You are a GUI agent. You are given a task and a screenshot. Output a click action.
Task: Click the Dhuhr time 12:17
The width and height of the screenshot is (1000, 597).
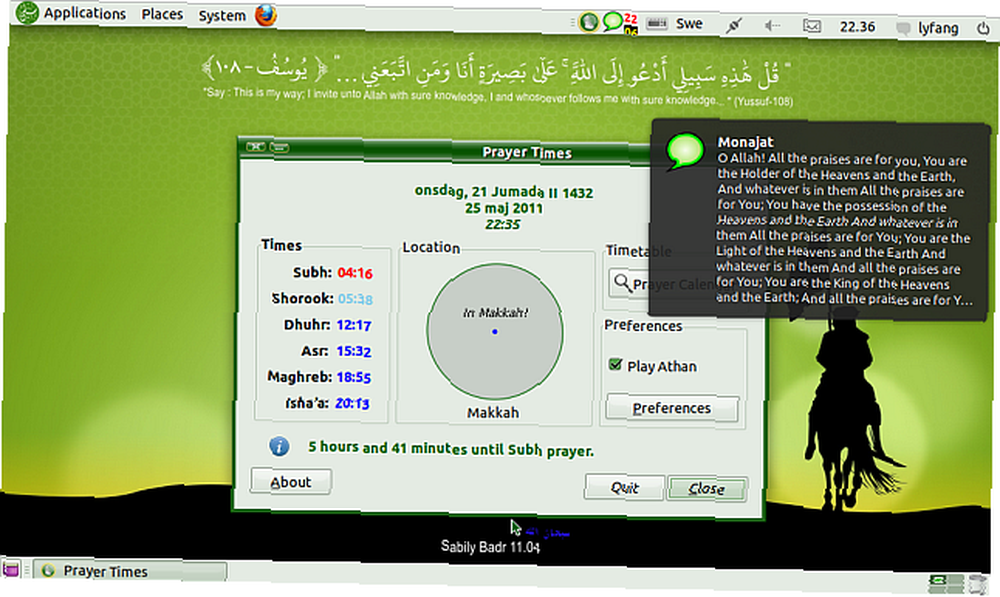[354, 325]
